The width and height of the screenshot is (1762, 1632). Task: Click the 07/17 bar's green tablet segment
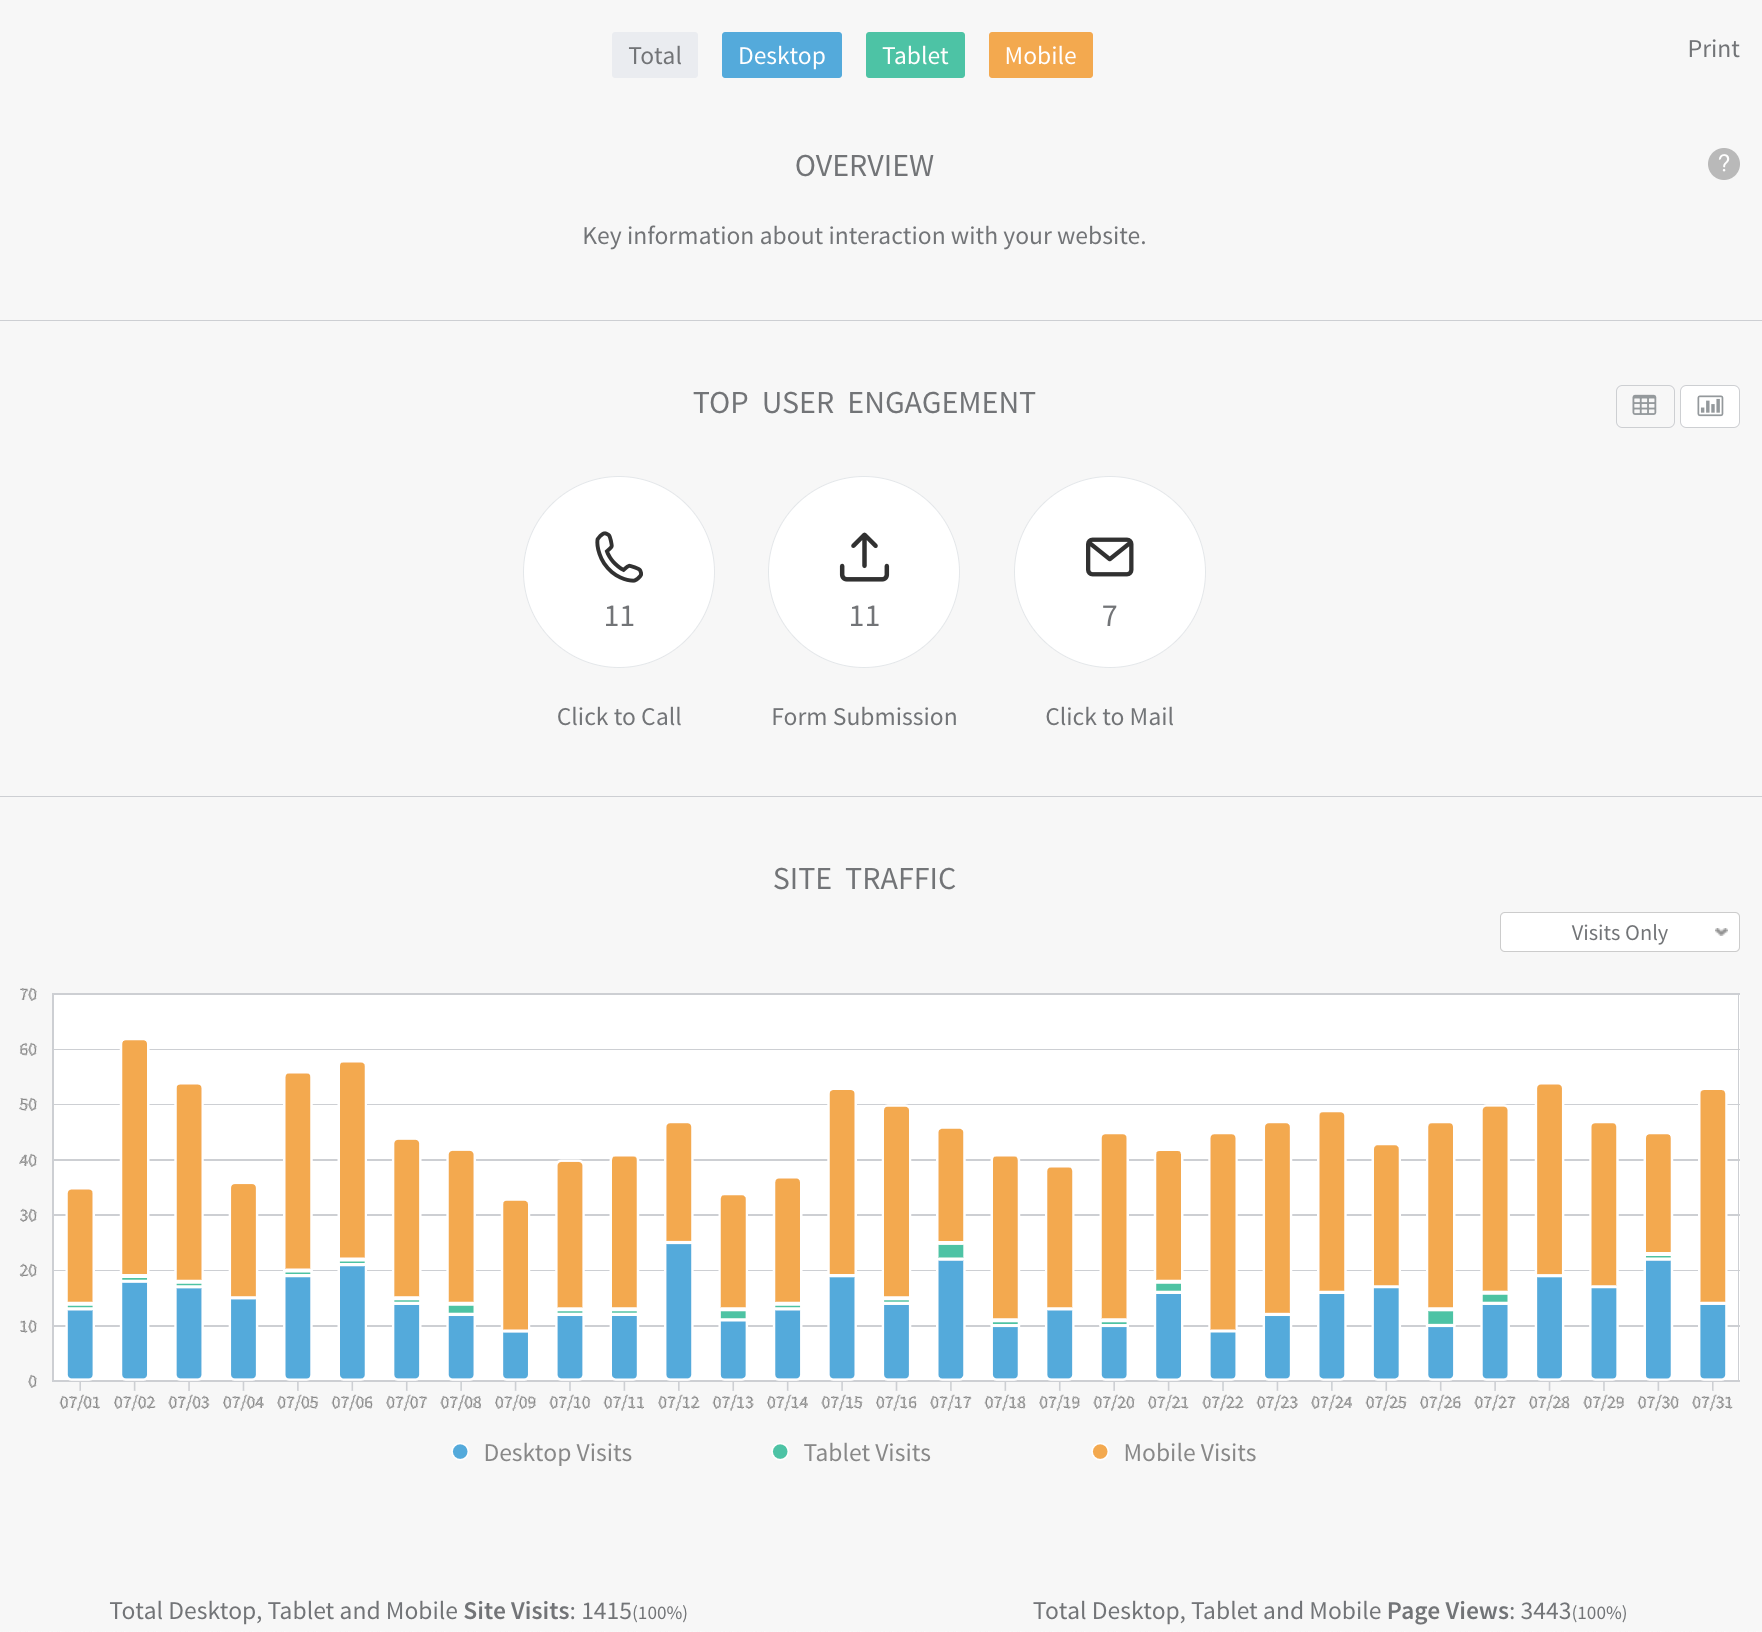coord(951,1251)
